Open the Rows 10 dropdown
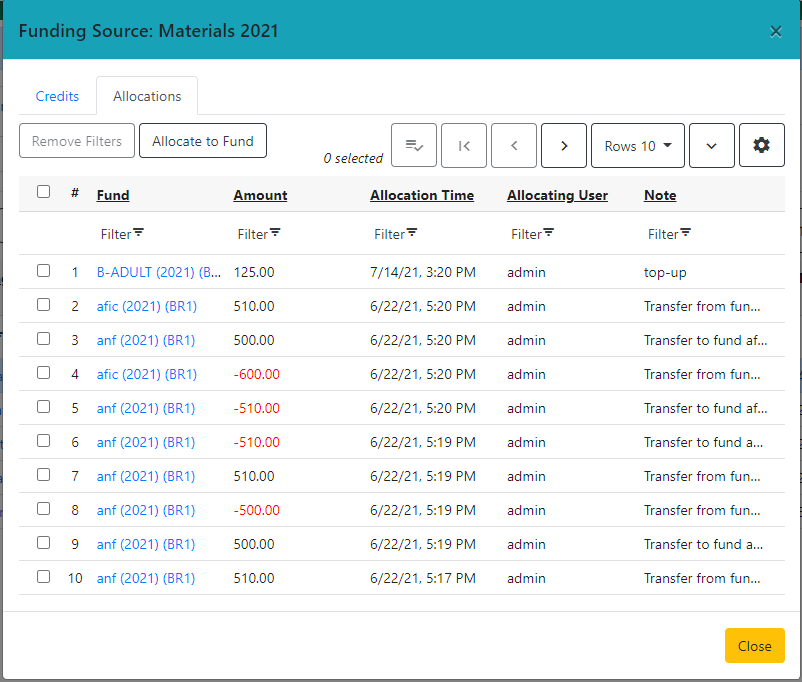802x682 pixels. [637, 145]
